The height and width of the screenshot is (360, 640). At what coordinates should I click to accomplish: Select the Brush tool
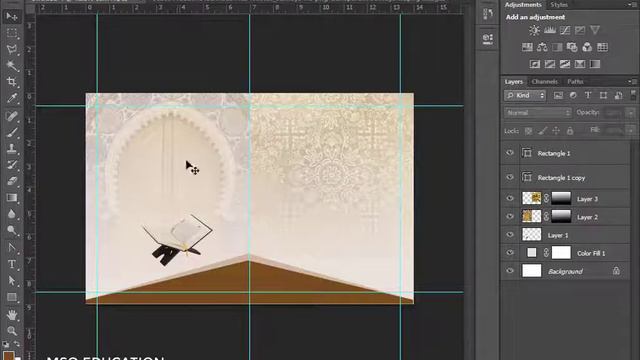click(x=12, y=132)
